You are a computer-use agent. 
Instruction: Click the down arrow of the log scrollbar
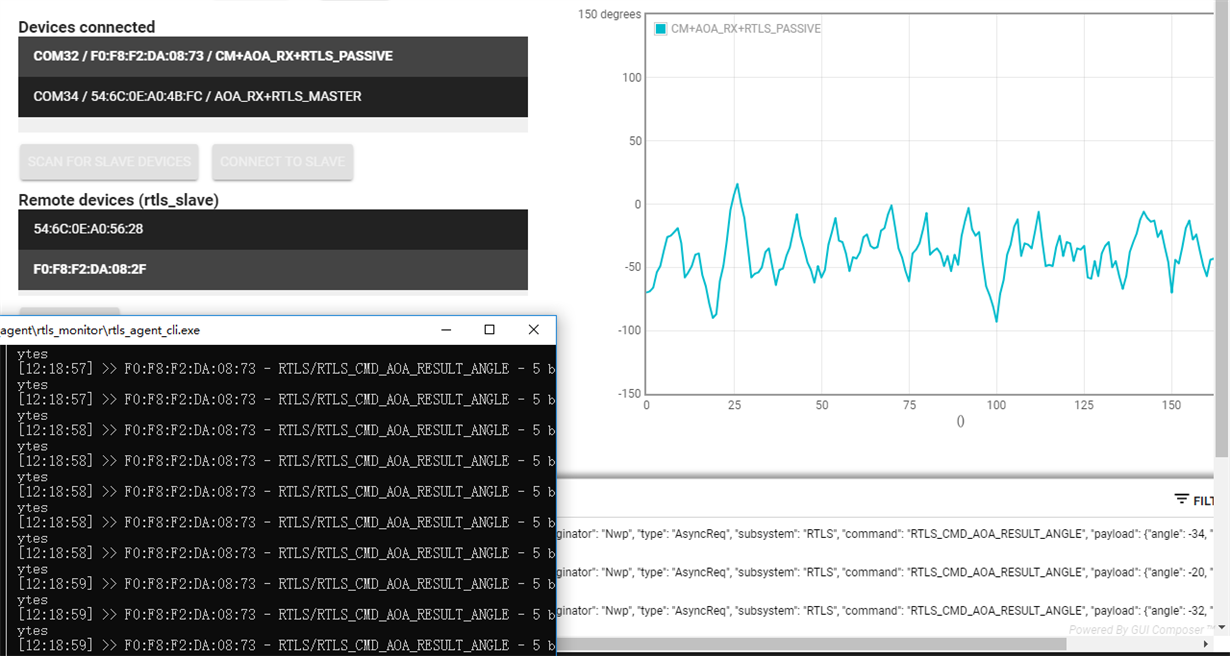pos(1222,627)
